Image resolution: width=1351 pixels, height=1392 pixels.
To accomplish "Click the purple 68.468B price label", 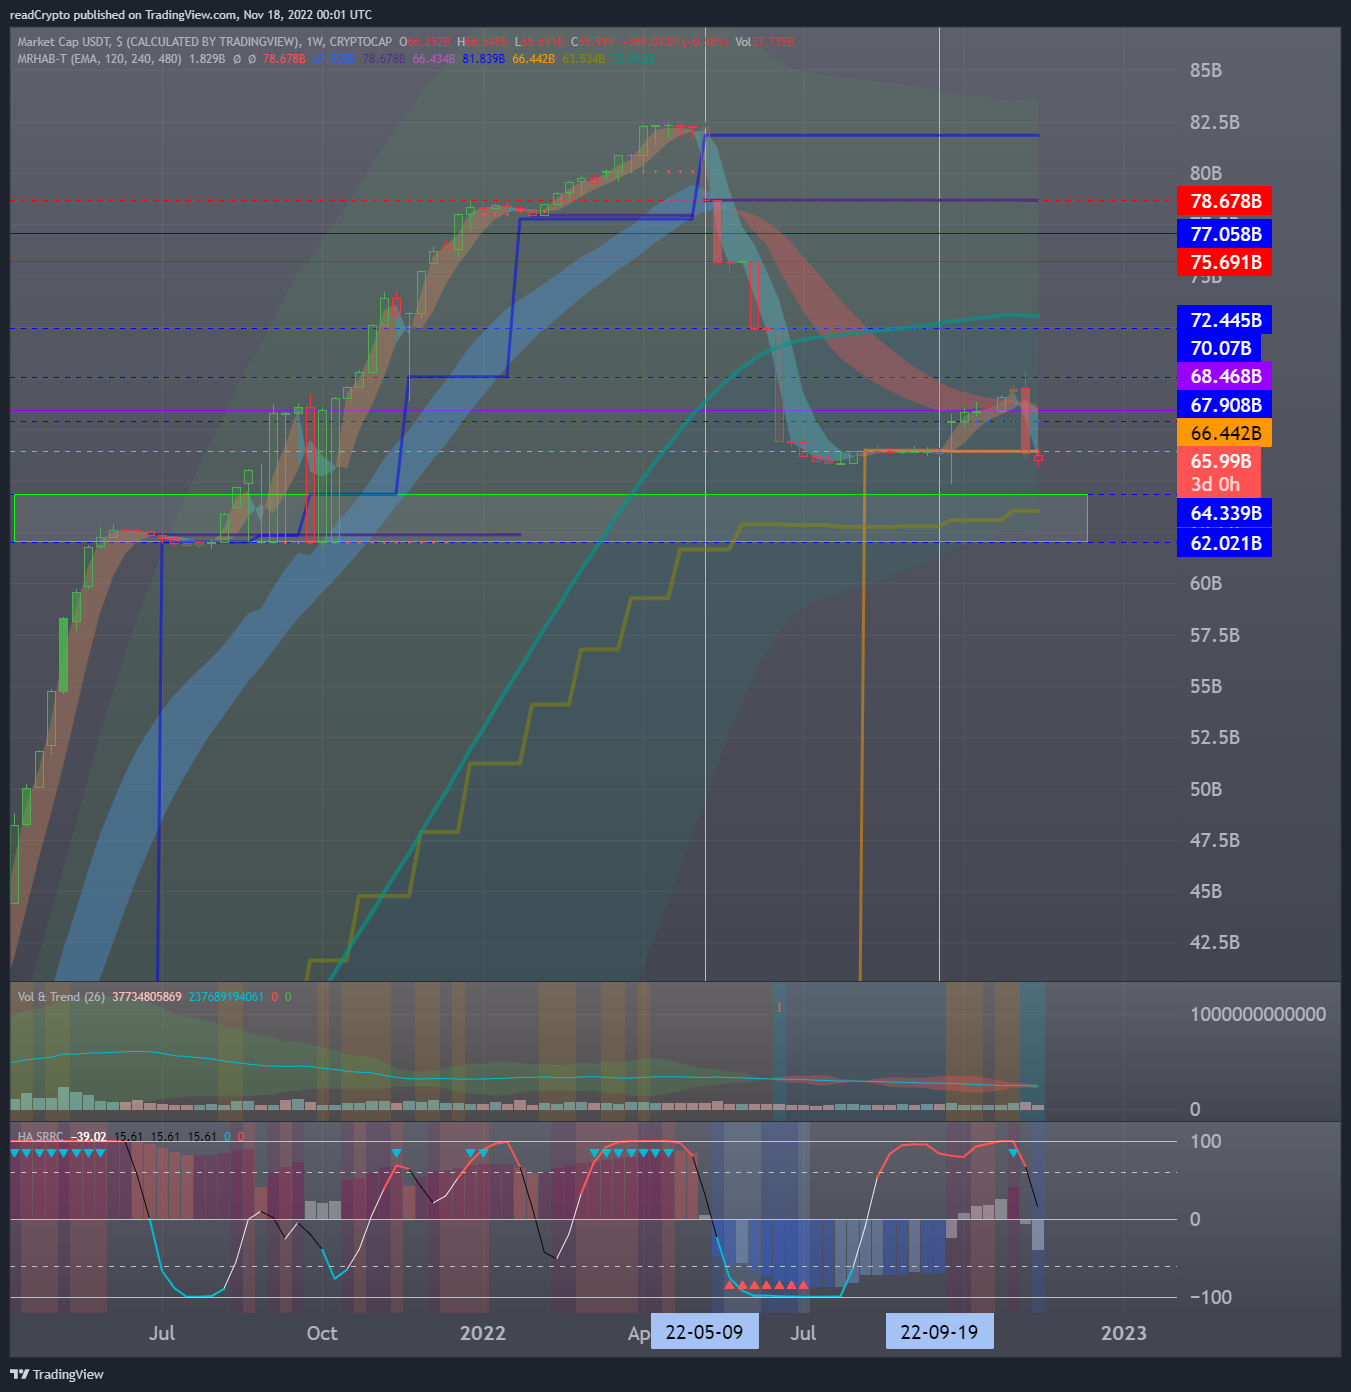I will coord(1225,376).
